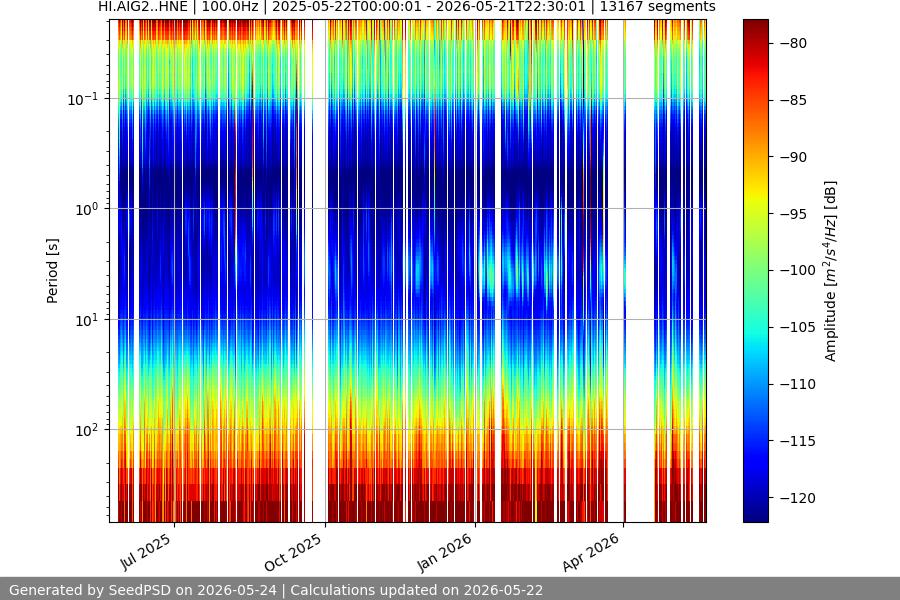Click the −90 colorbar tick label
900x600 pixels.
pos(793,157)
